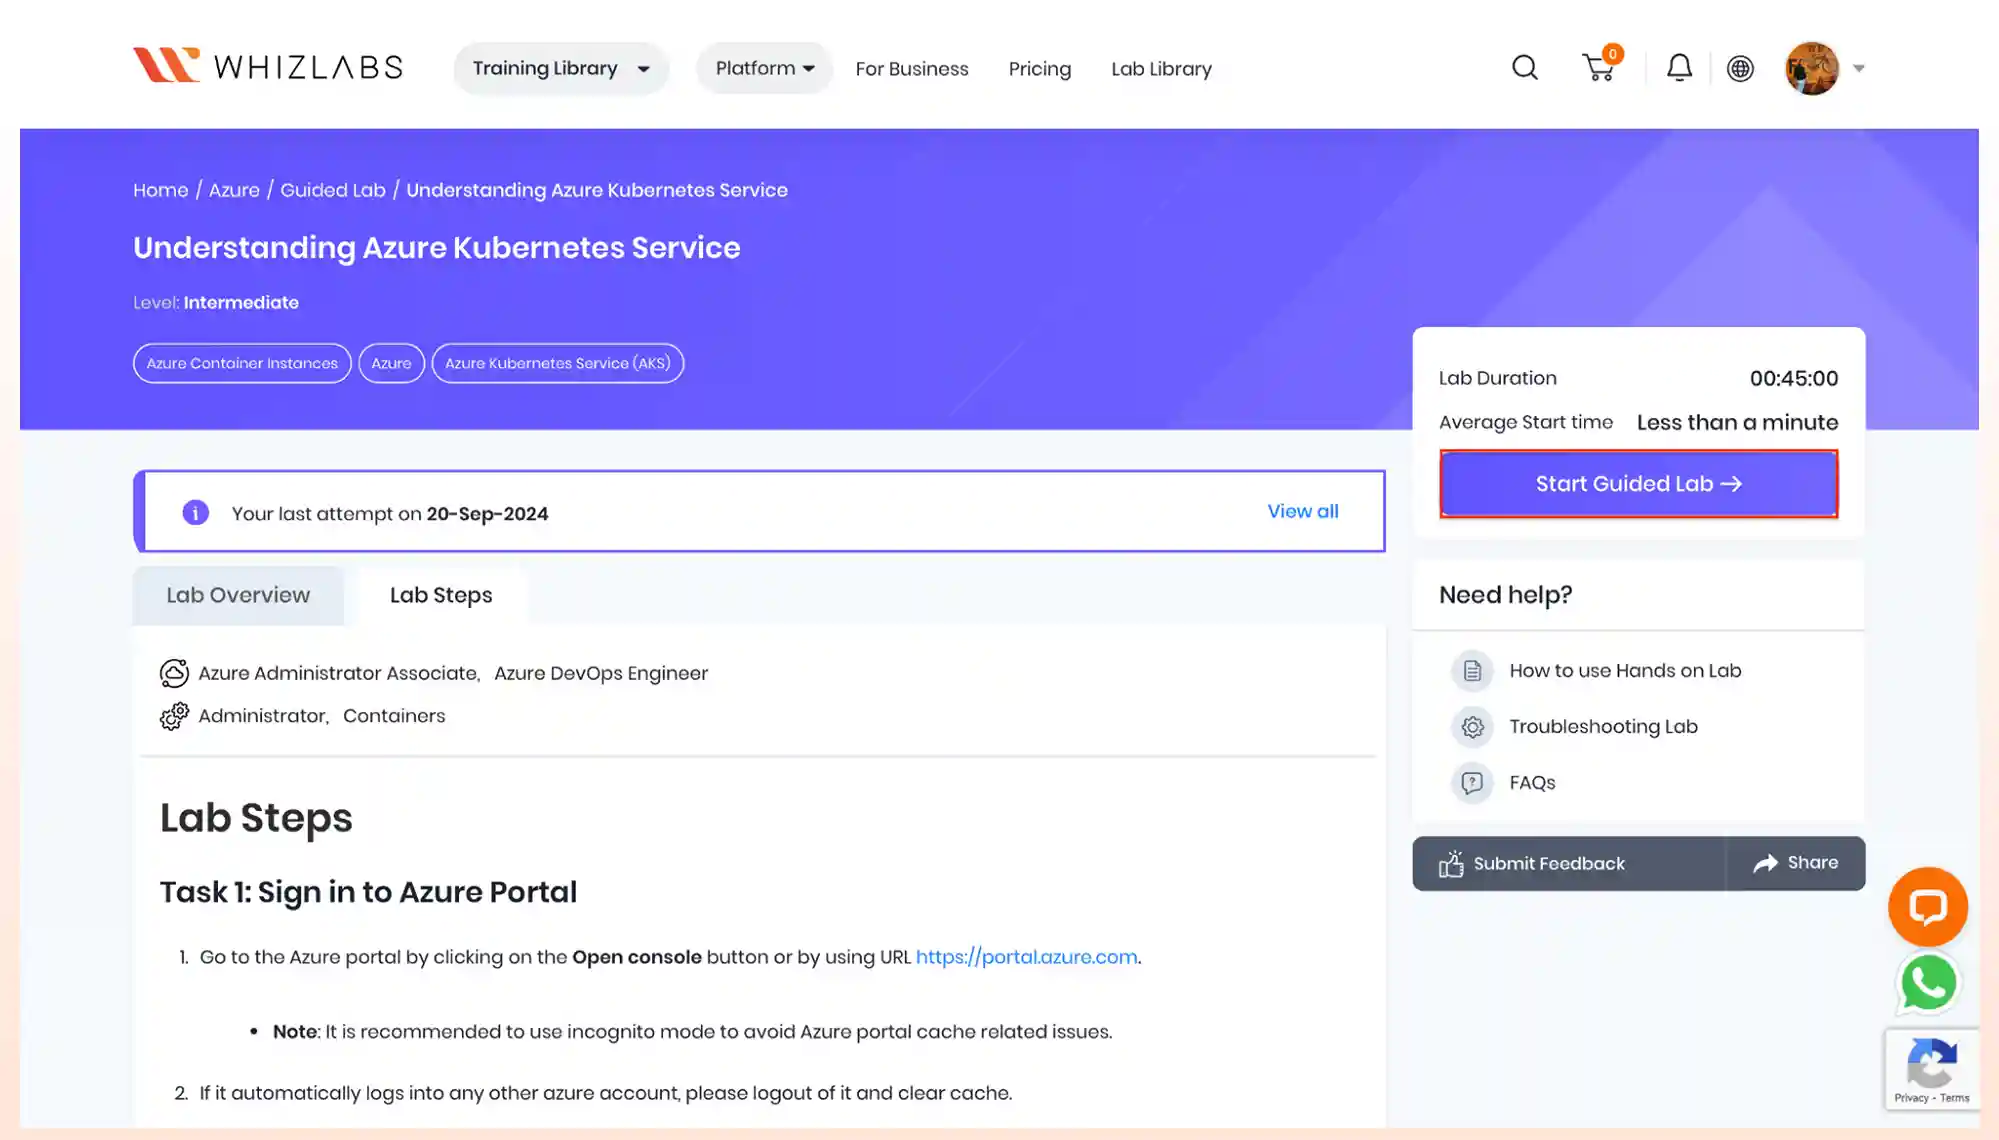Click the Guided Lab breadcrumb link
Viewport: 1999px width, 1140px height.
click(333, 190)
